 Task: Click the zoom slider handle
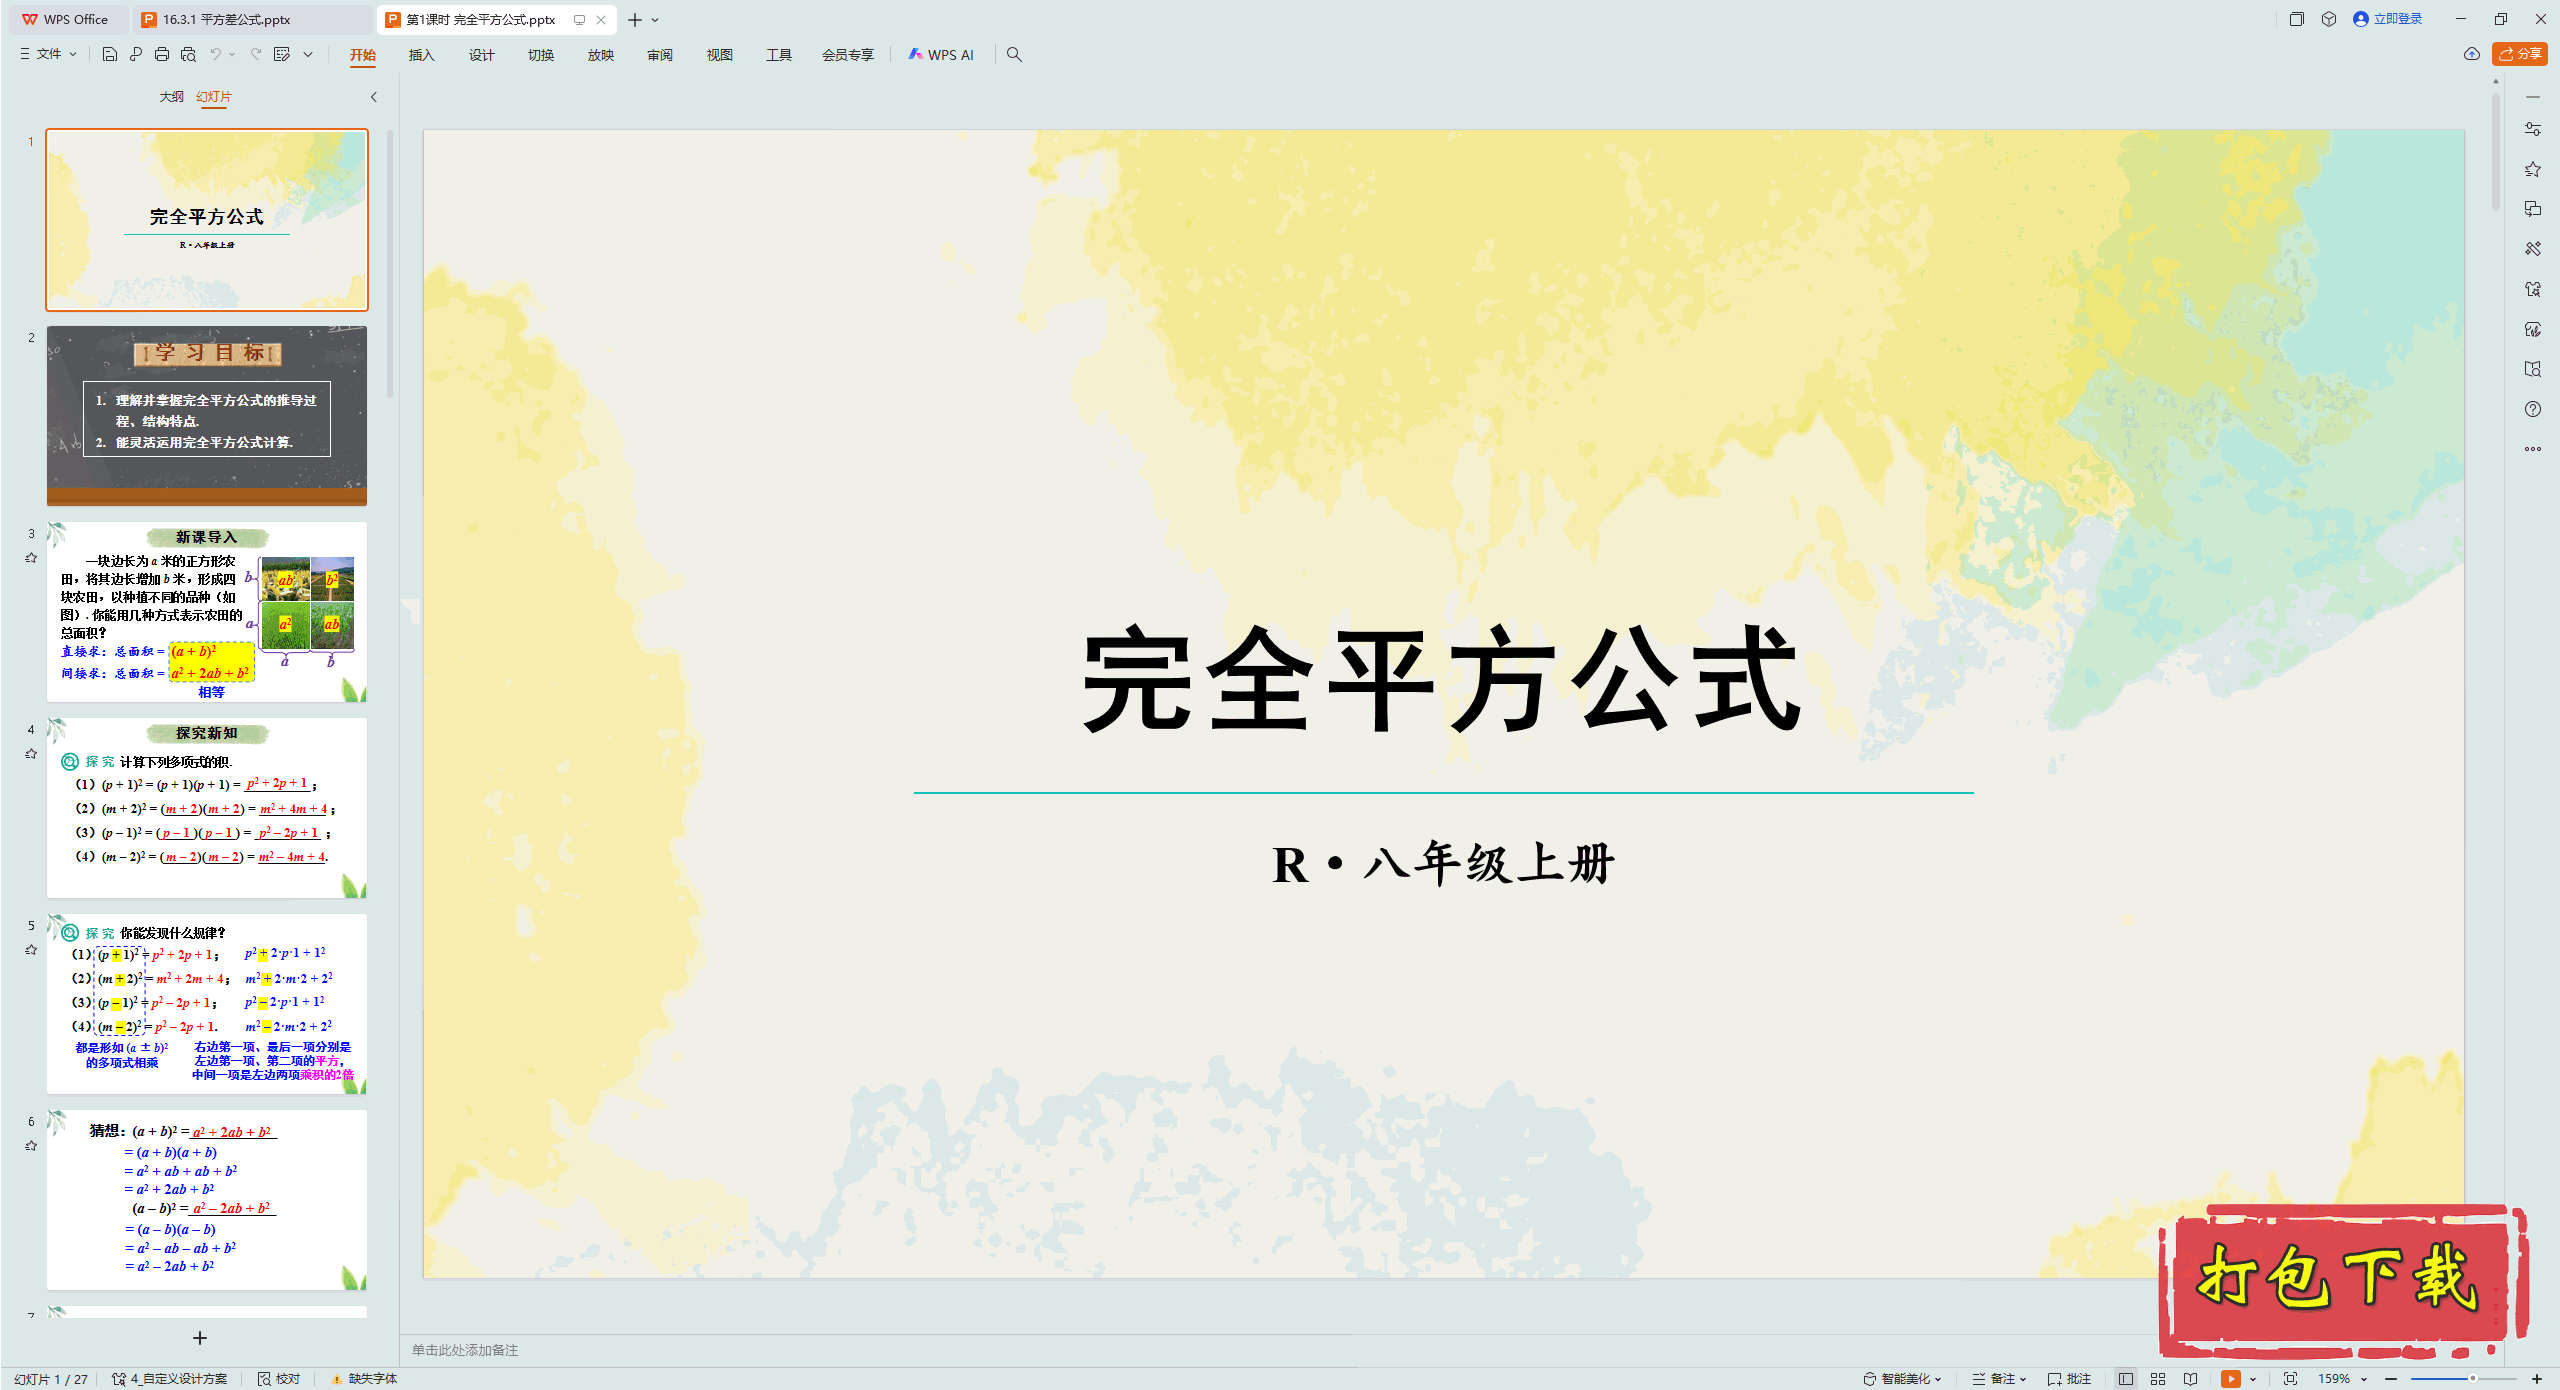[2472, 1378]
